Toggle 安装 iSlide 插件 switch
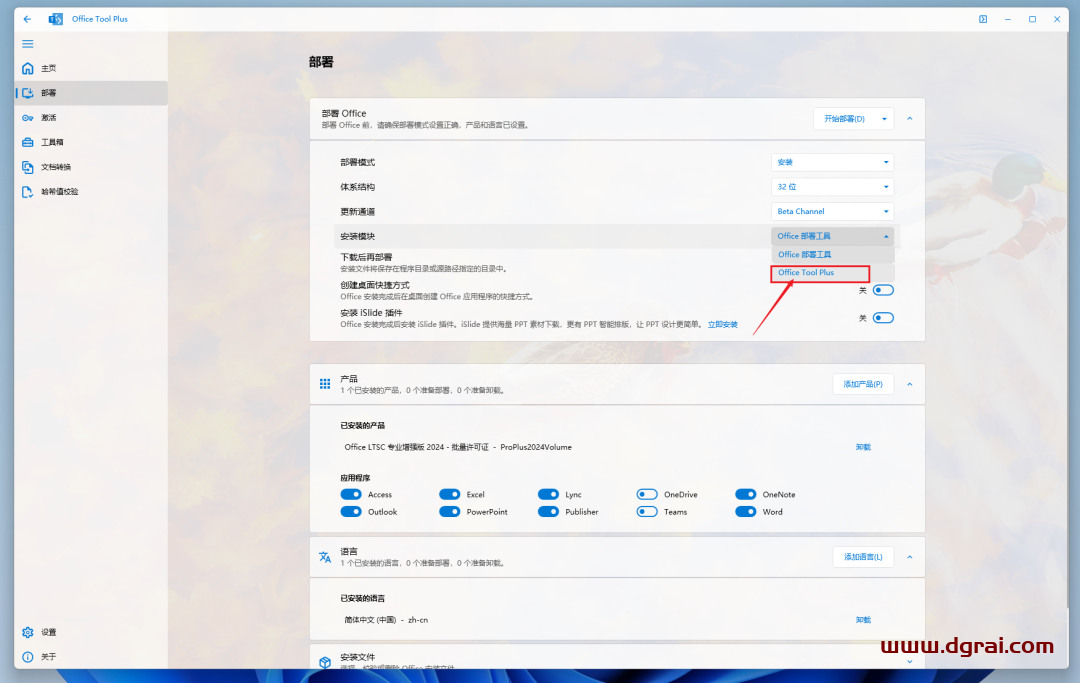The image size is (1080, 683). click(883, 318)
